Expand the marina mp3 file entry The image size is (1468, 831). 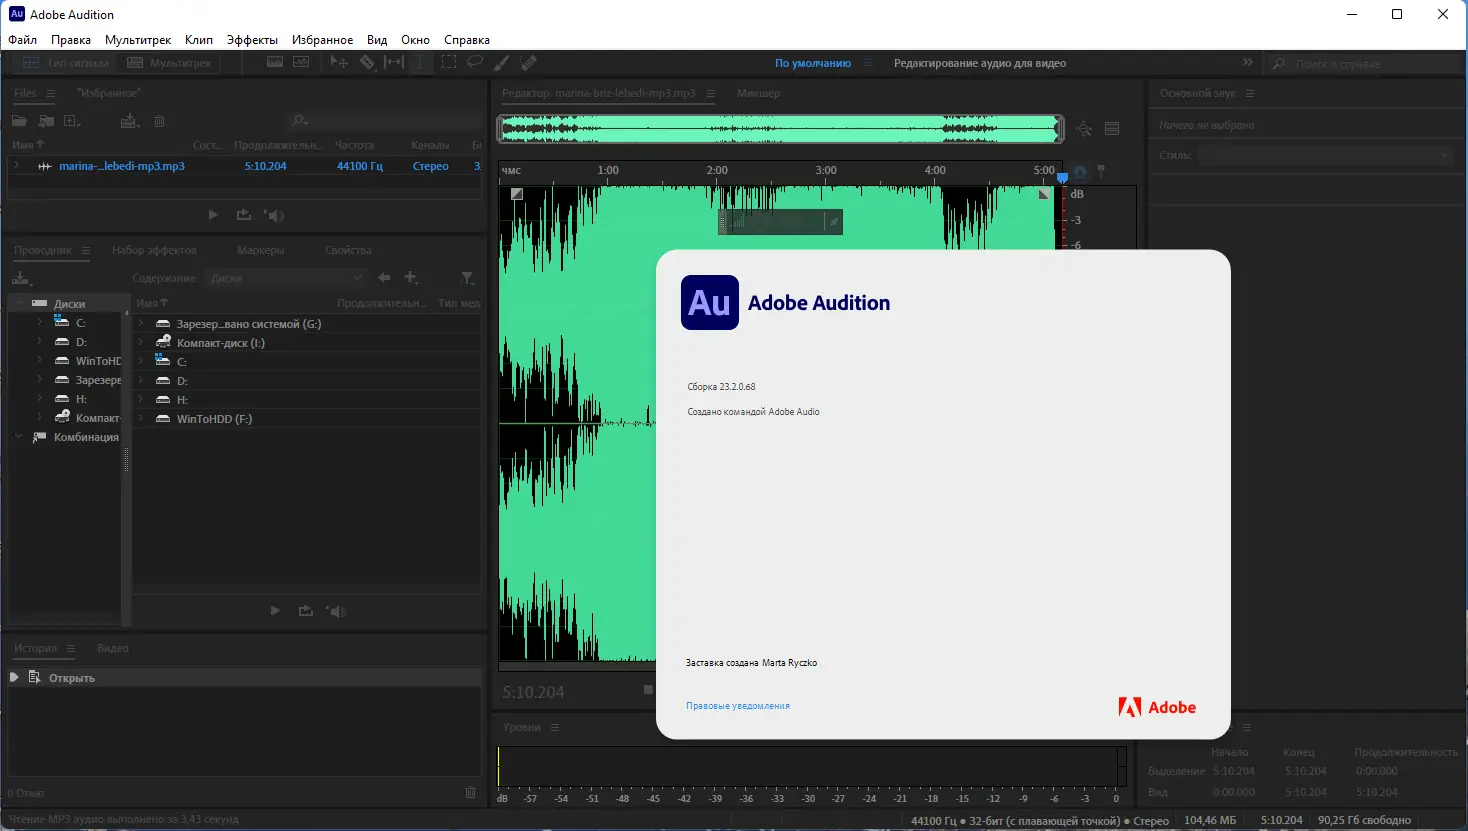pos(17,166)
